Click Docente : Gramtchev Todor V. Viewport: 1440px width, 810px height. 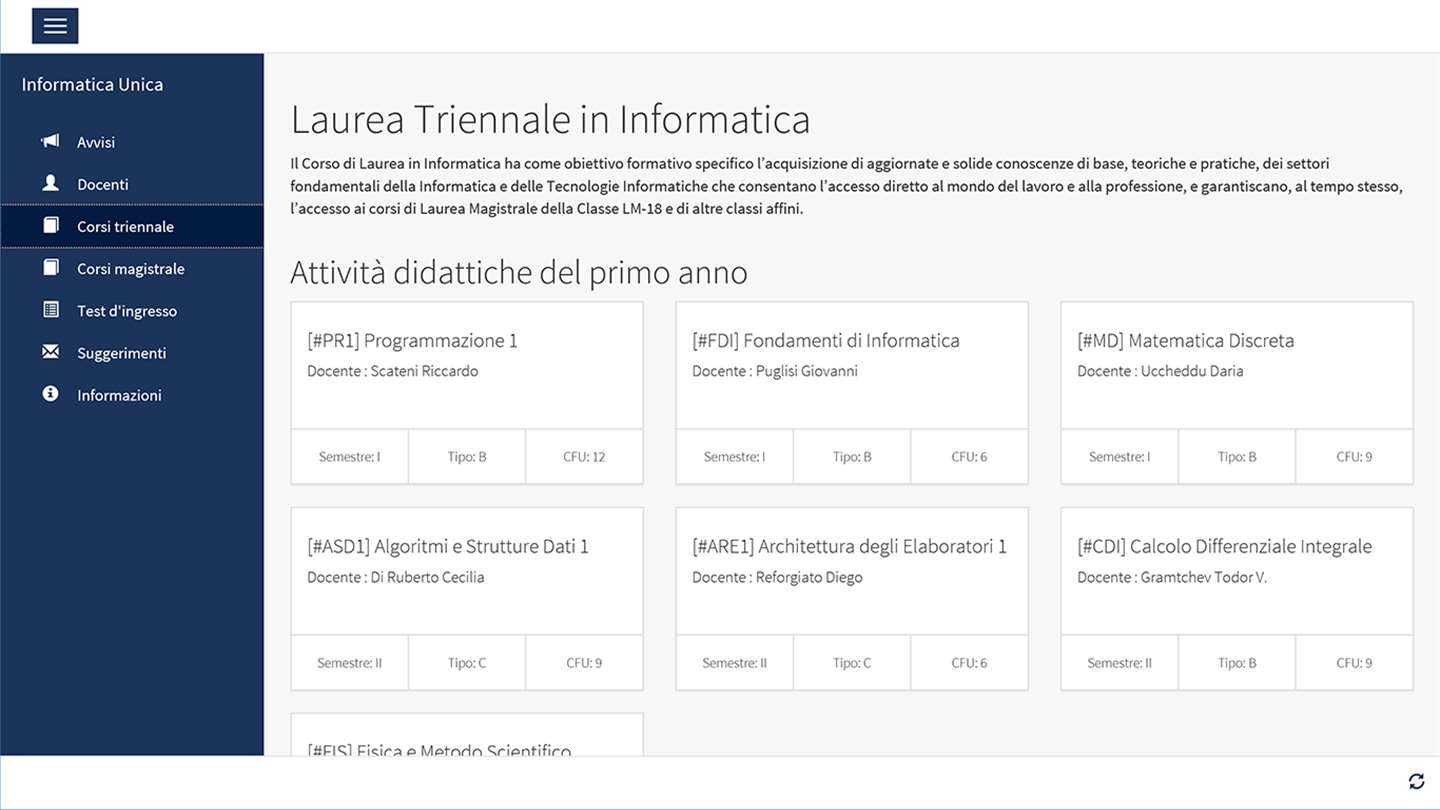pos(1172,577)
